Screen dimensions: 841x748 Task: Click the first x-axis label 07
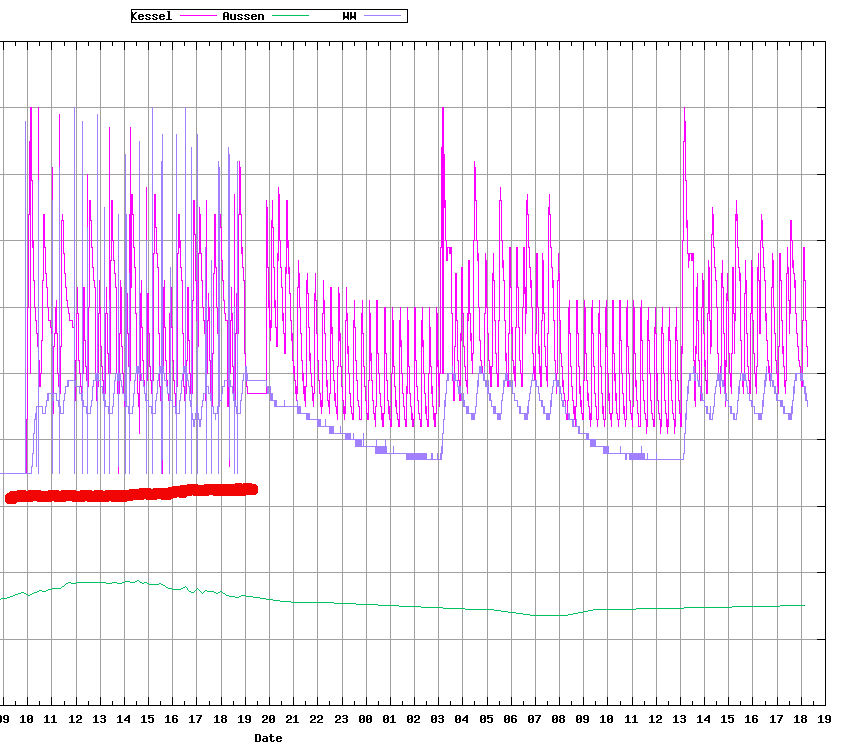(534, 720)
